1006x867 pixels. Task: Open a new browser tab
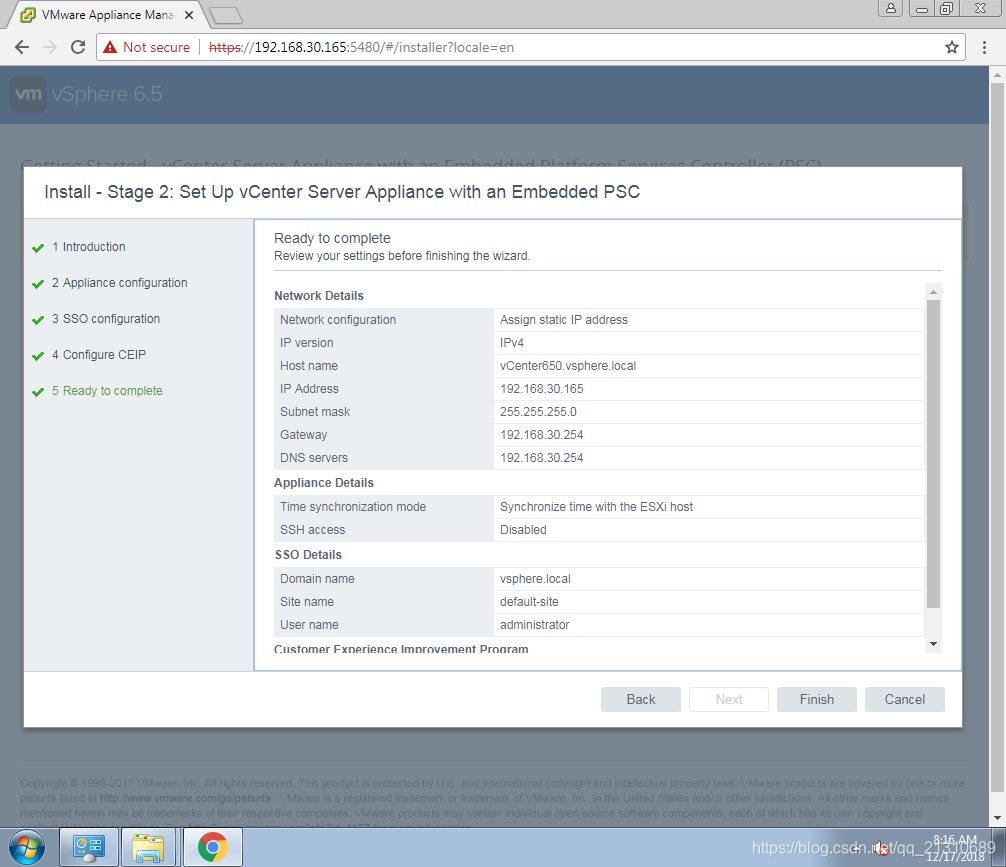point(226,15)
